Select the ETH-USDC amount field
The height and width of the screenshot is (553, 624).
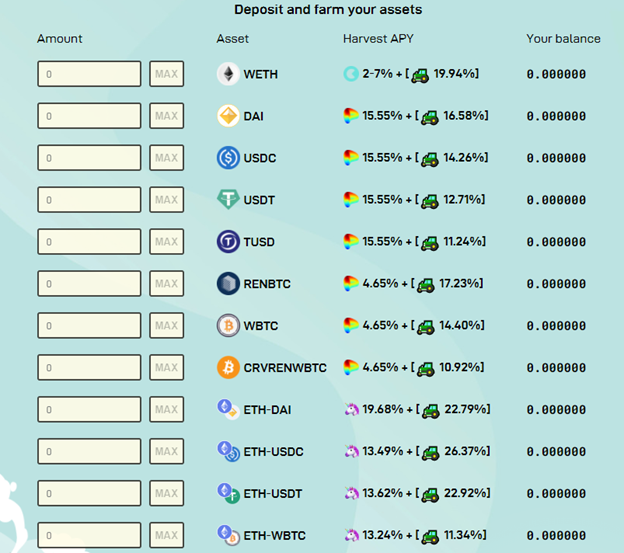point(89,451)
